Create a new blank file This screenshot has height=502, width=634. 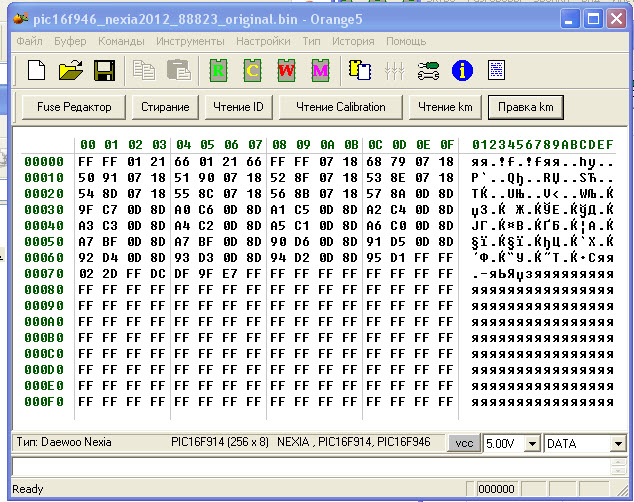click(x=36, y=70)
